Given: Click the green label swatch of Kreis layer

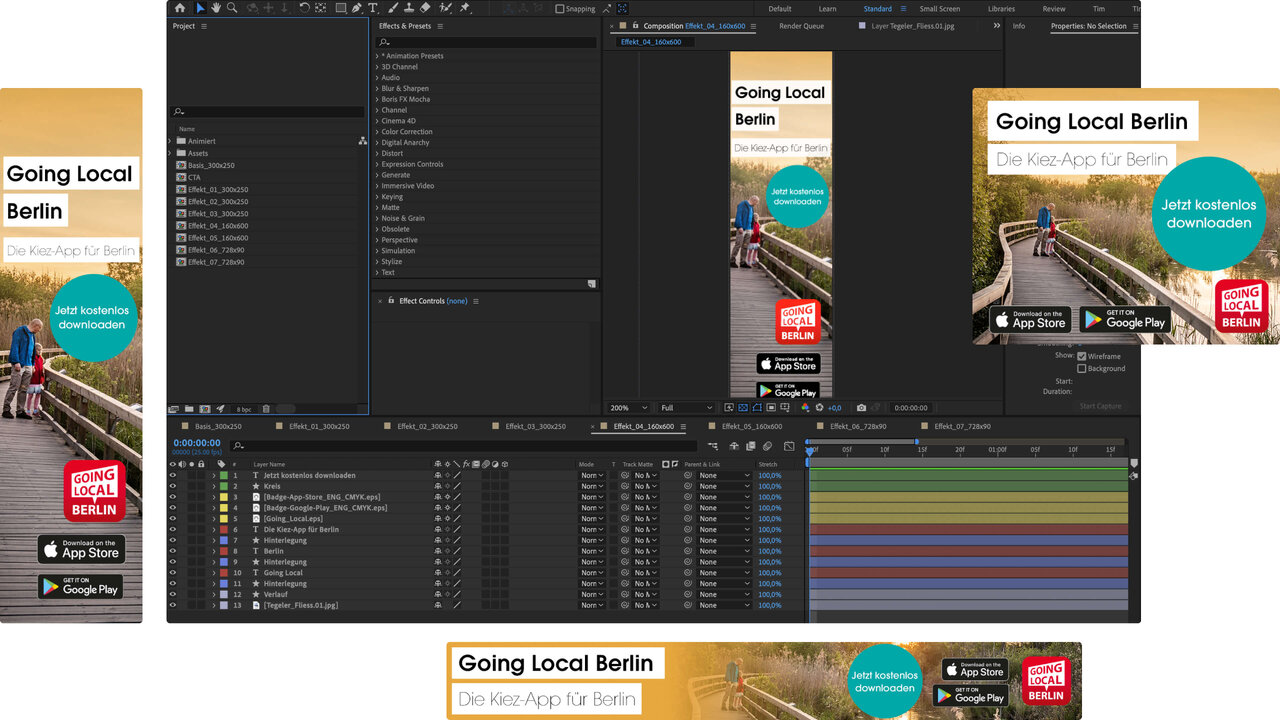Looking at the screenshot, I should click(224, 486).
